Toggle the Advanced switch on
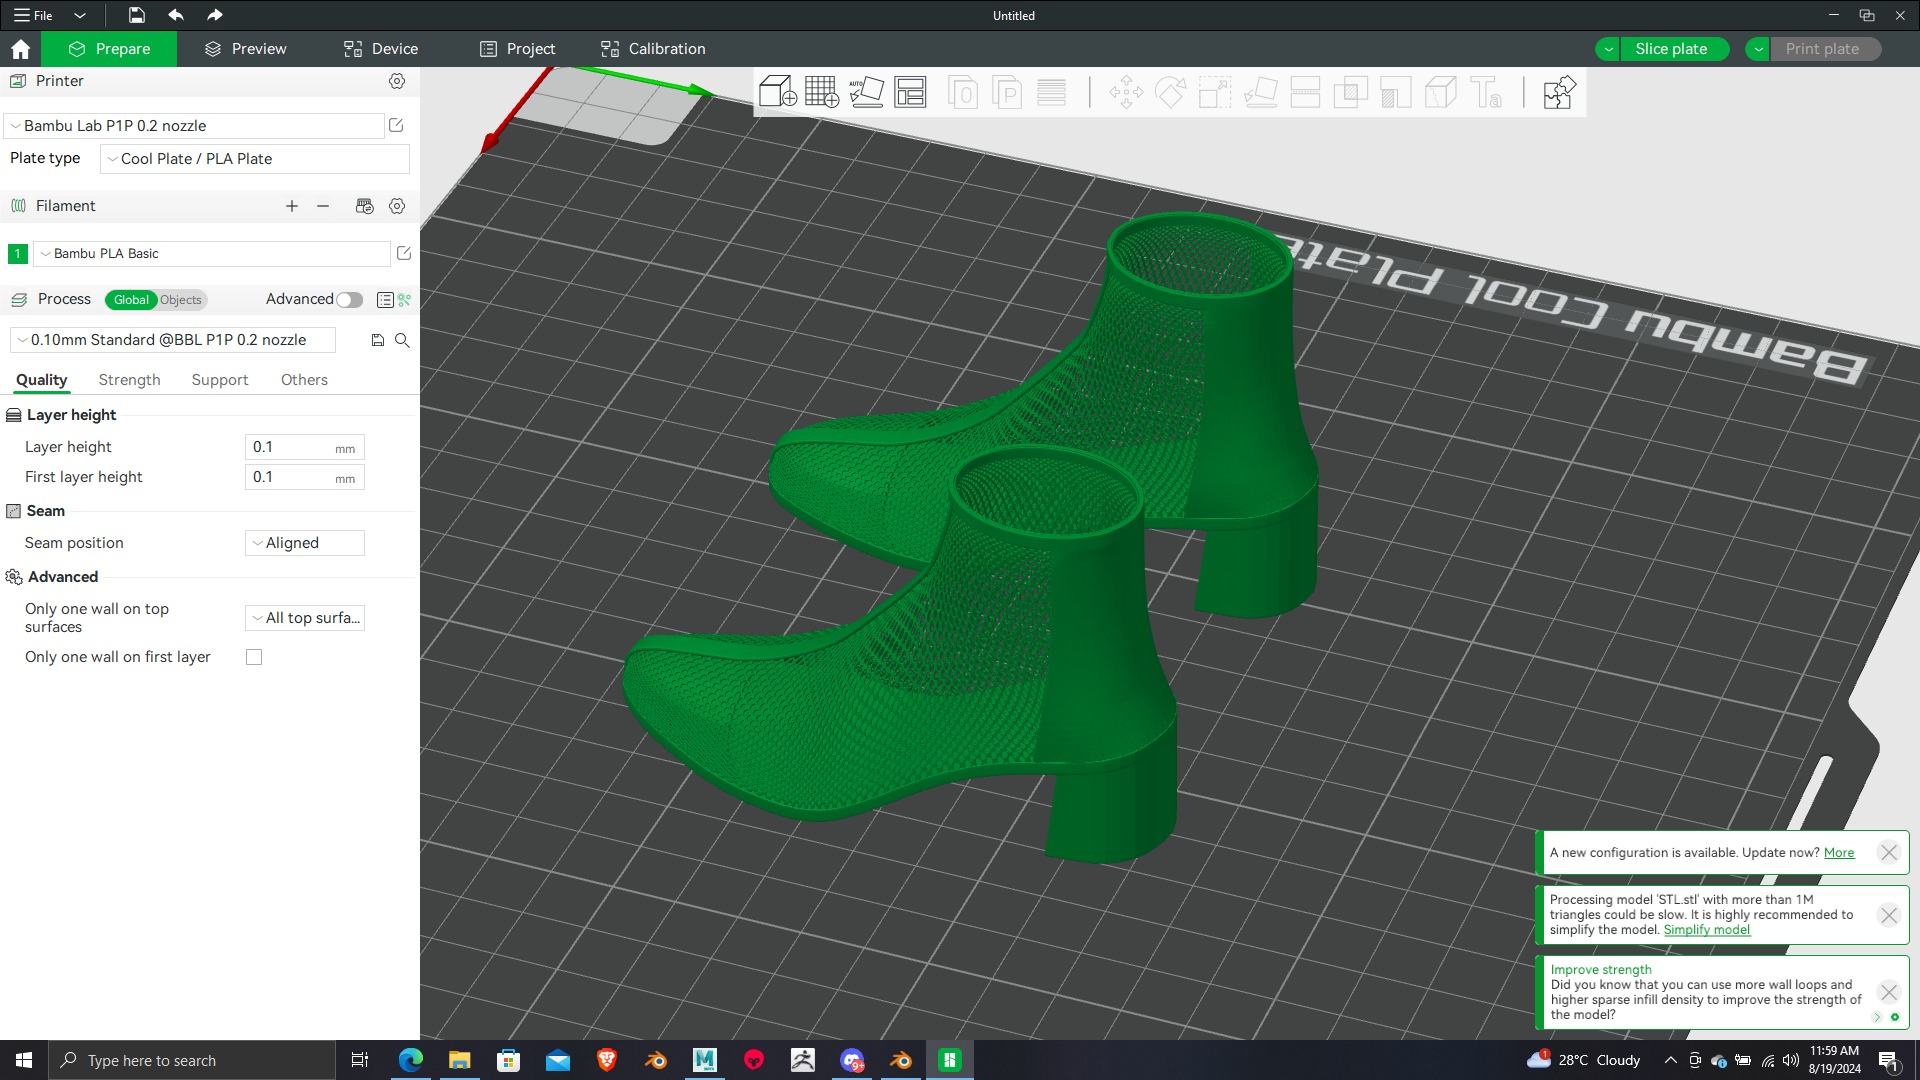This screenshot has width=1920, height=1080. click(349, 300)
